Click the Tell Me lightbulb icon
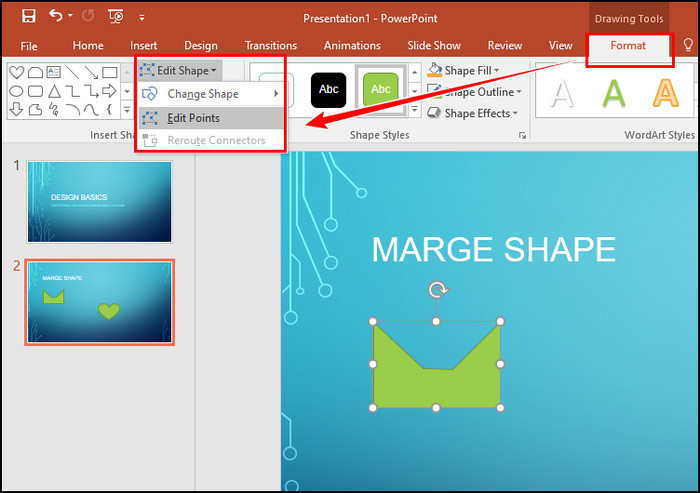The height and width of the screenshot is (493, 700). click(688, 45)
